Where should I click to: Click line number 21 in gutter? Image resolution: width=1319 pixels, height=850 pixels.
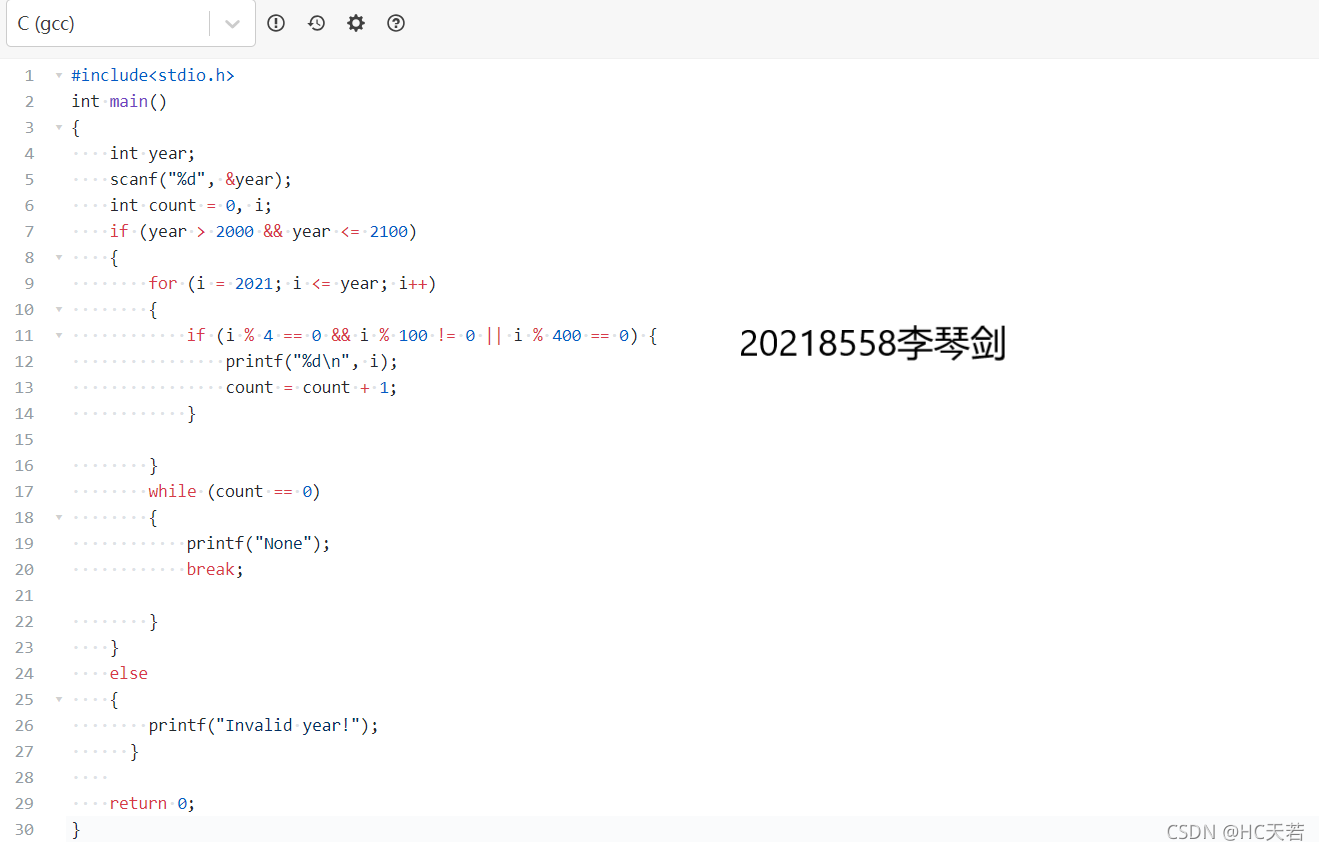[x=24, y=595]
